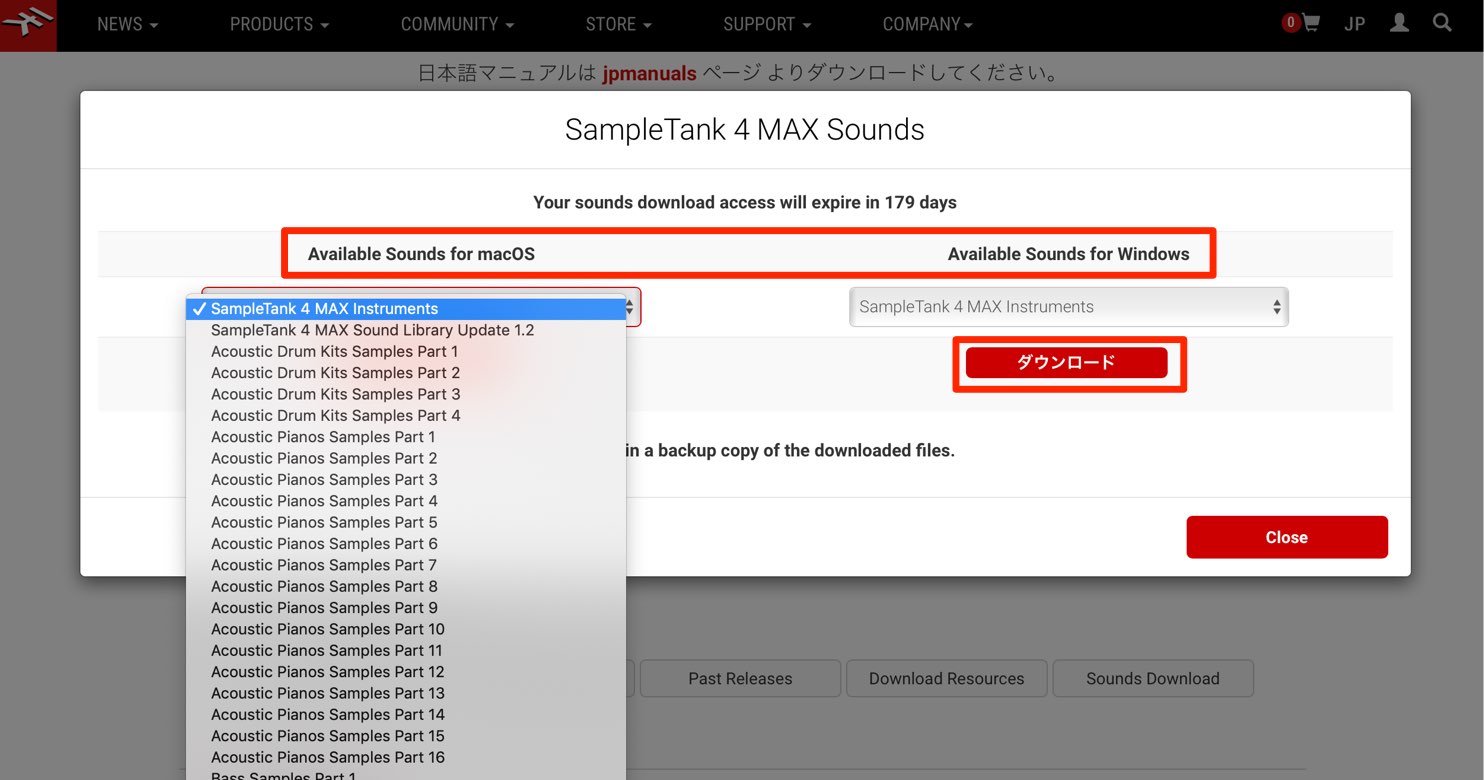Pick Acoustic Pianos Samples Part 3
Screen dimensions: 1484x780
pyautogui.click(x=406, y=479)
